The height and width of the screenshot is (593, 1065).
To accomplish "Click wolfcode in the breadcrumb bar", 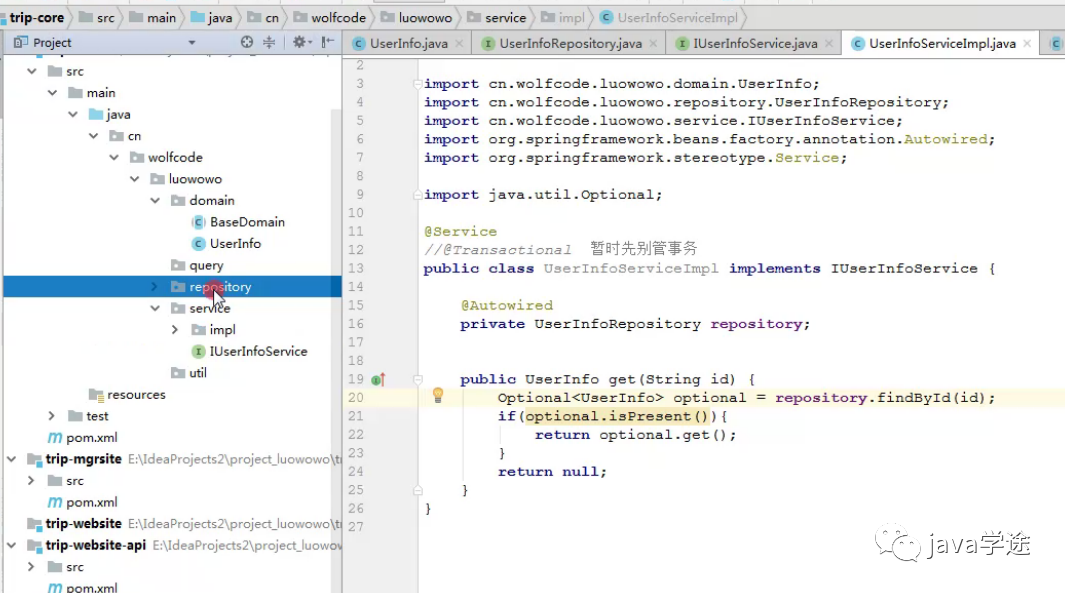I will (338, 18).
